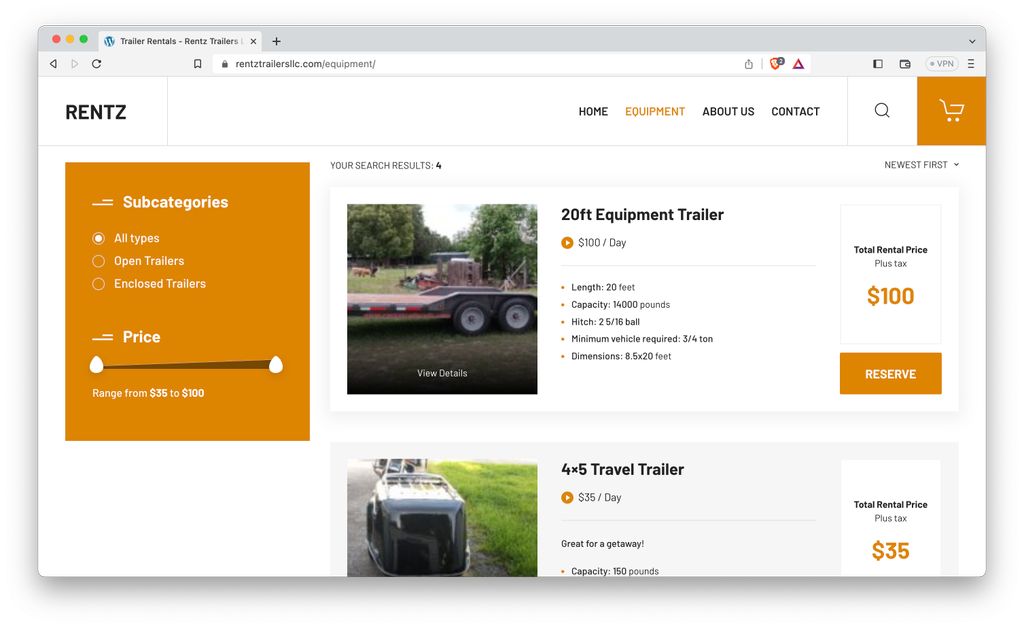The image size is (1024, 627).
Task: Click 'Minimum vehicle required: 3/4 ton' line
Action: point(642,339)
